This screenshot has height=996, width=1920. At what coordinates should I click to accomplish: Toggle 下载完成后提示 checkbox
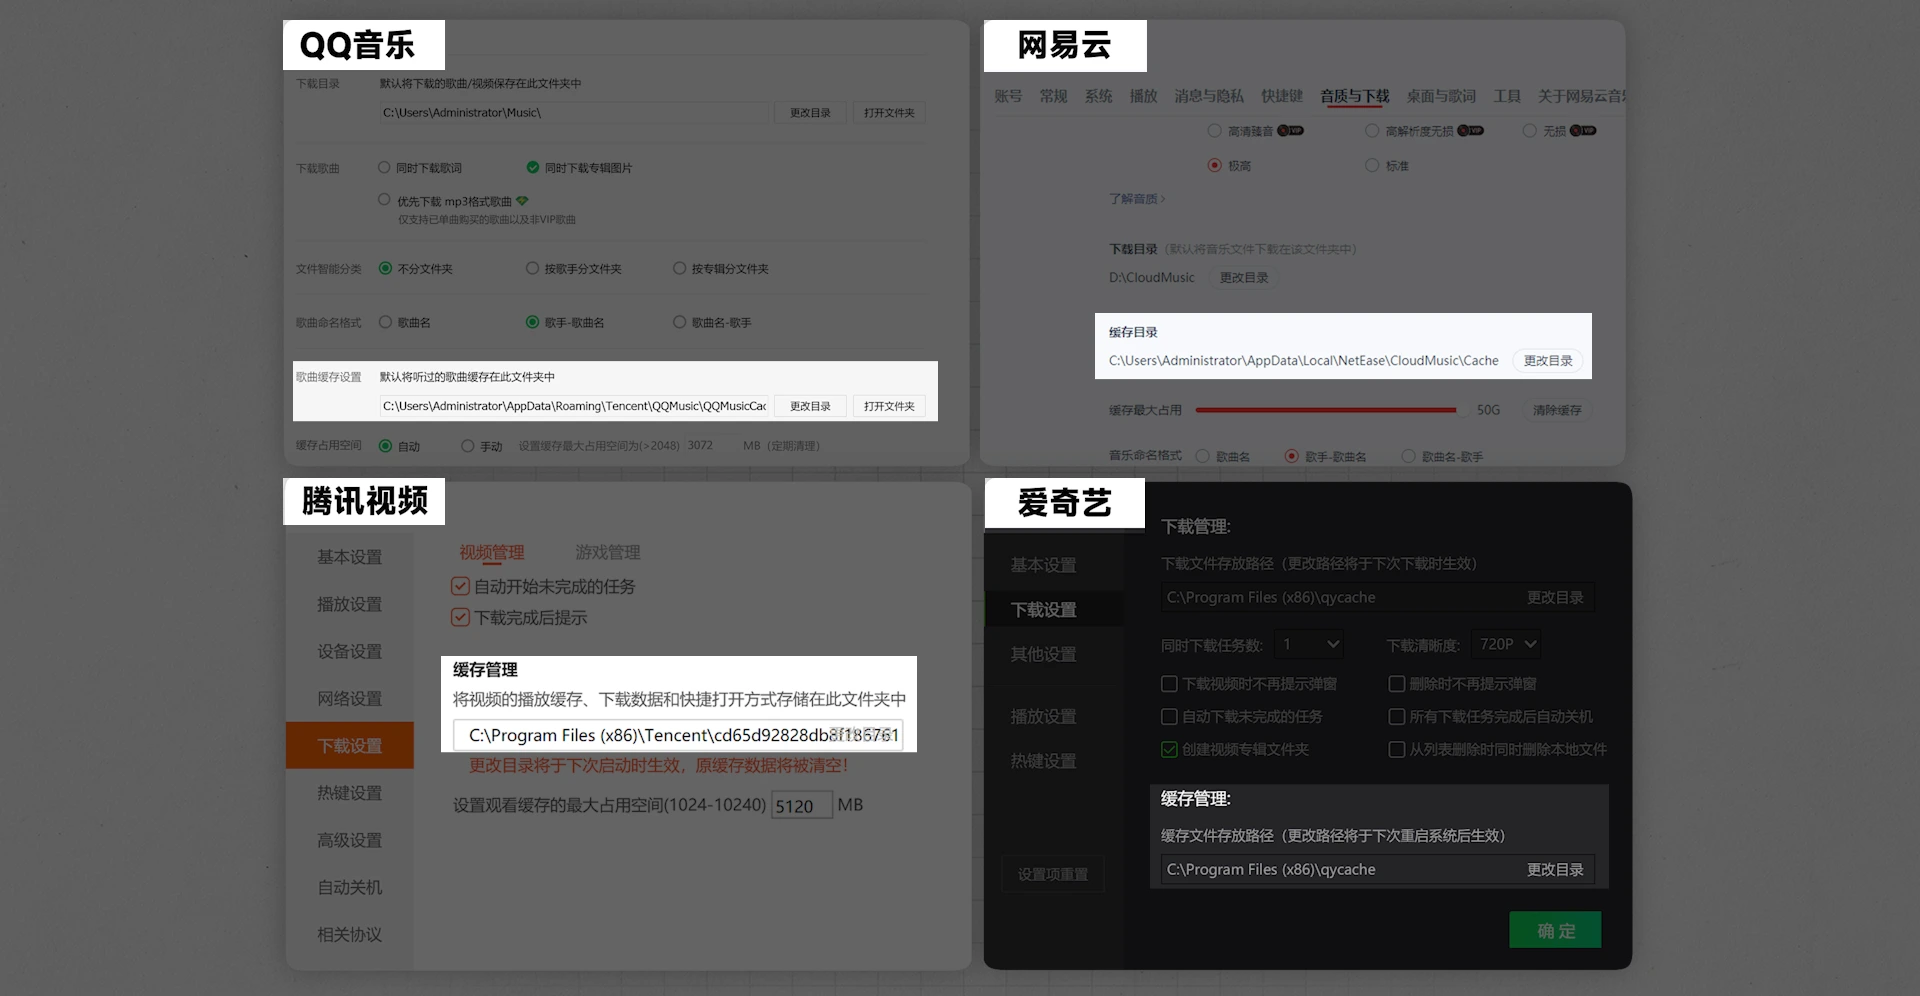point(460,618)
